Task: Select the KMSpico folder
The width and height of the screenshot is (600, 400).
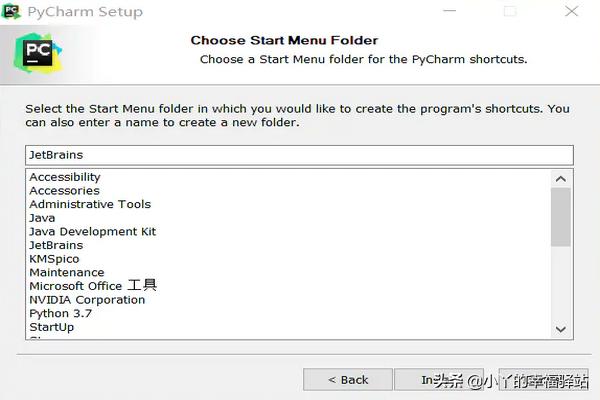Action: point(54,258)
